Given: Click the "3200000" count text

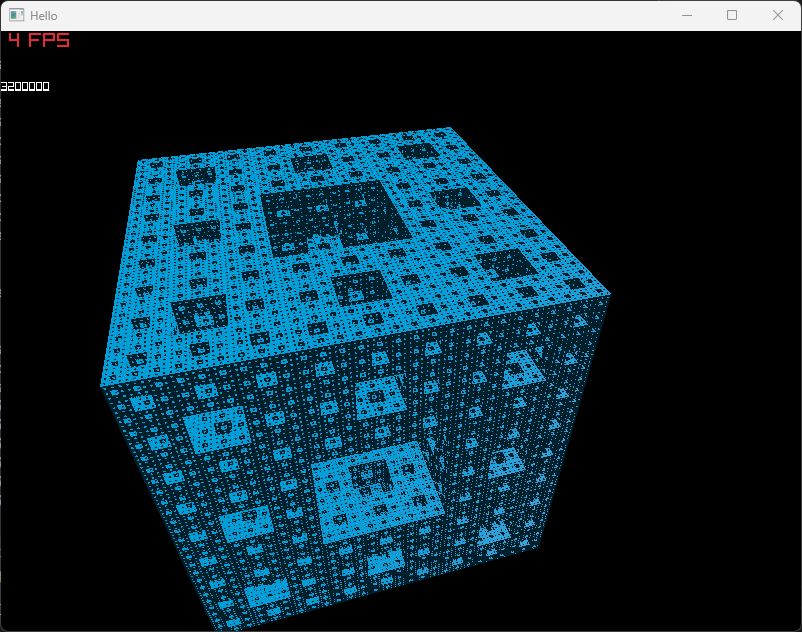Looking at the screenshot, I should point(25,86).
